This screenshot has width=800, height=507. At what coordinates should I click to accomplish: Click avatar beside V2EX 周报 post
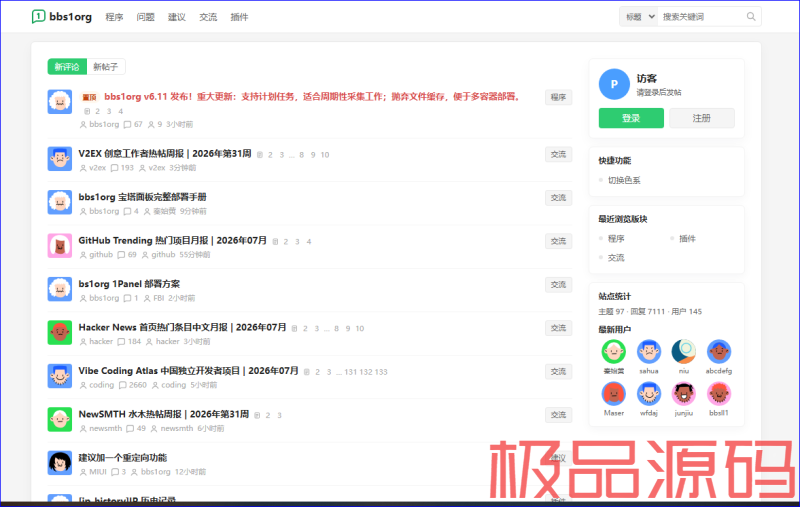coord(60,159)
